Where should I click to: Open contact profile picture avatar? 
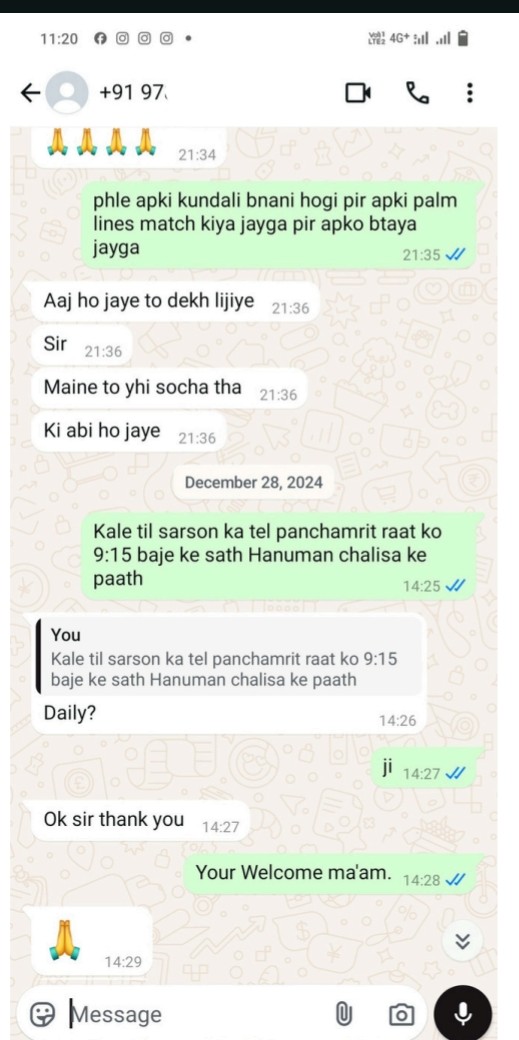coord(66,94)
